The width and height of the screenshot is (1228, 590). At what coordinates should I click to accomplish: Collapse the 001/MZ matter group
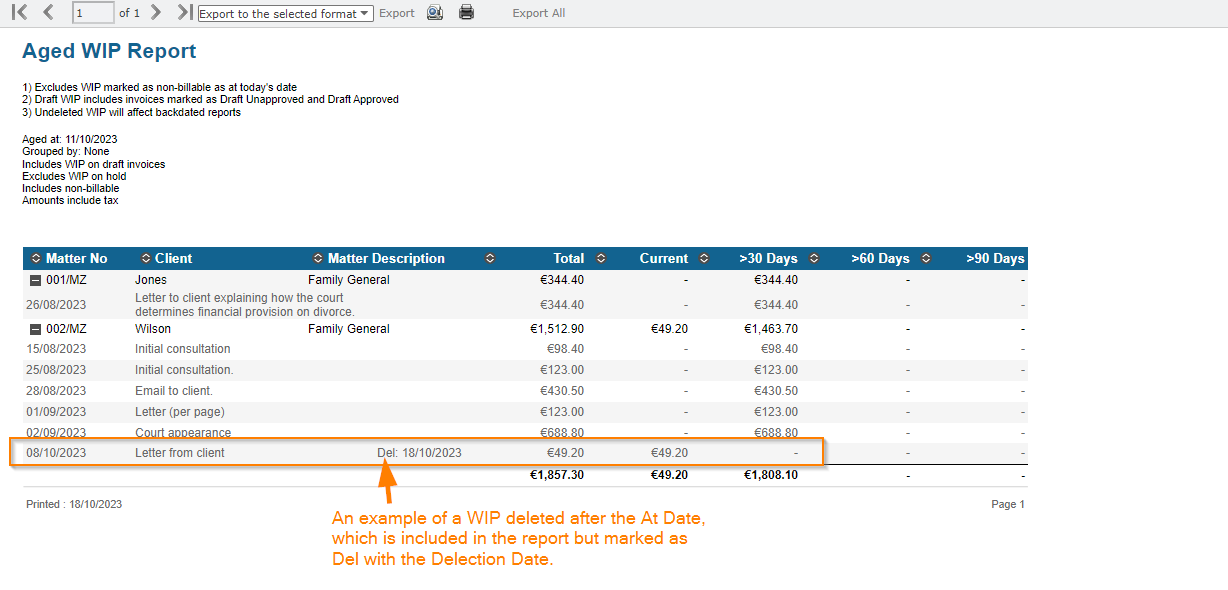point(36,281)
